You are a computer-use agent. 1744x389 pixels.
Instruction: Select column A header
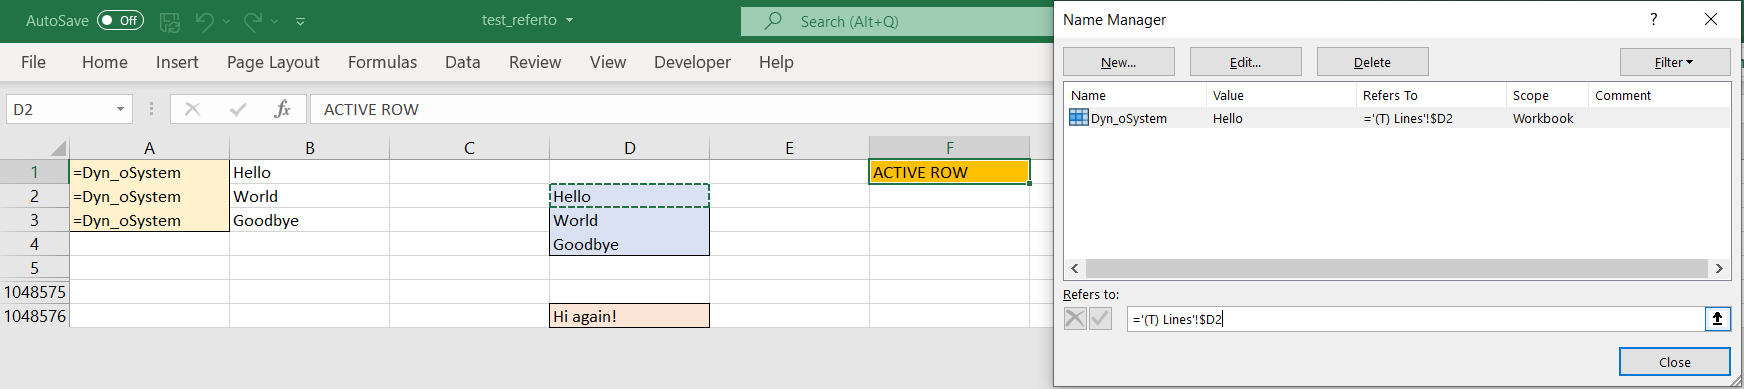[149, 148]
